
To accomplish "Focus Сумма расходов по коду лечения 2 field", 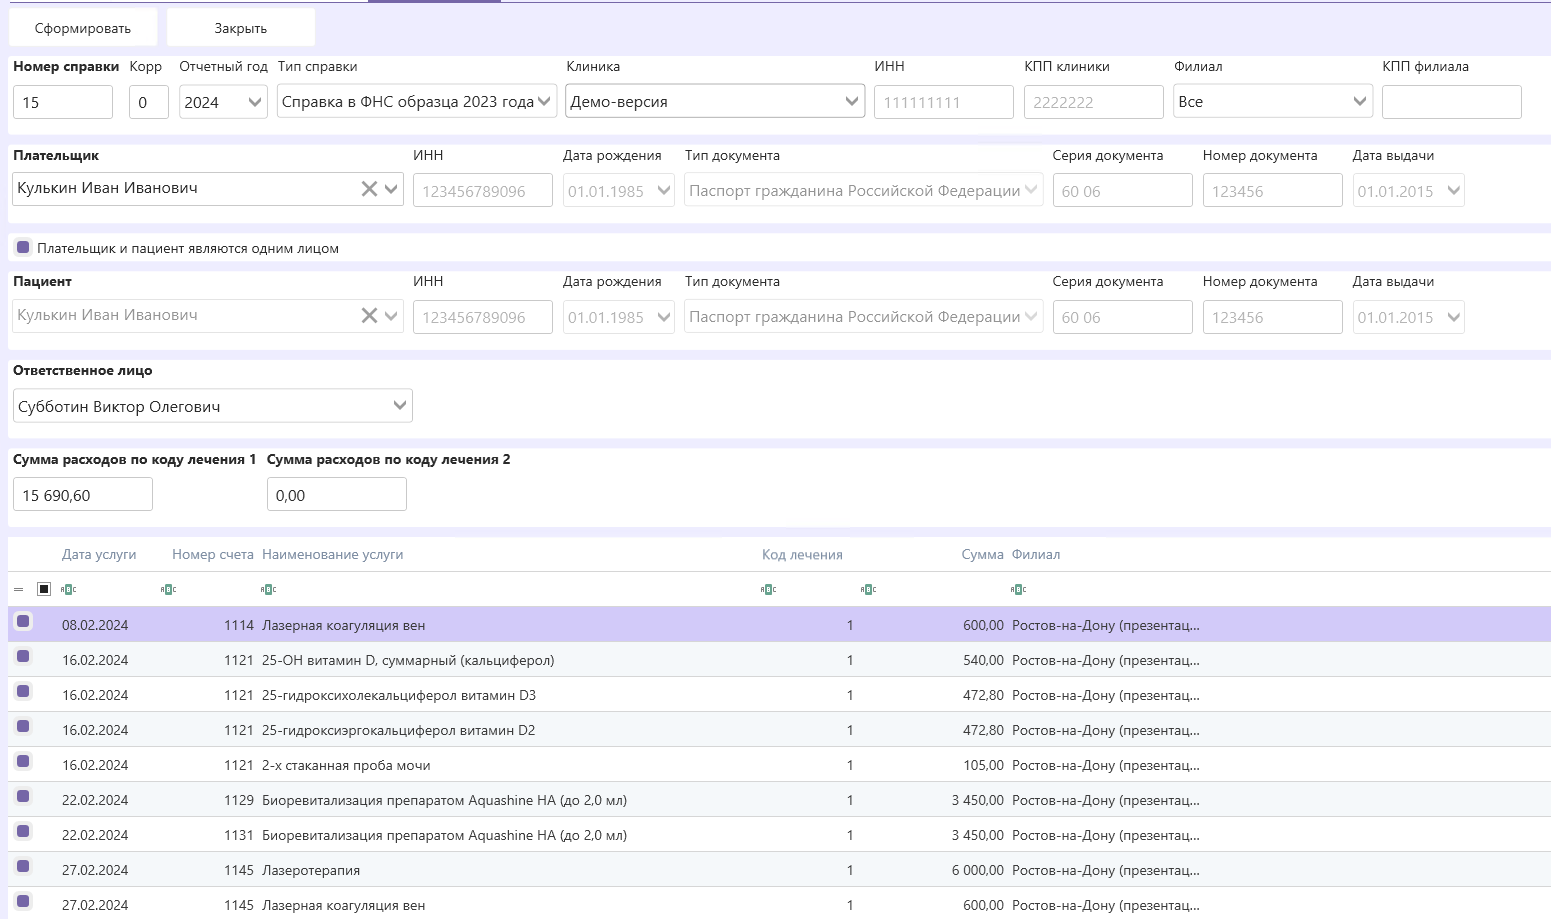I will click(x=337, y=494).
